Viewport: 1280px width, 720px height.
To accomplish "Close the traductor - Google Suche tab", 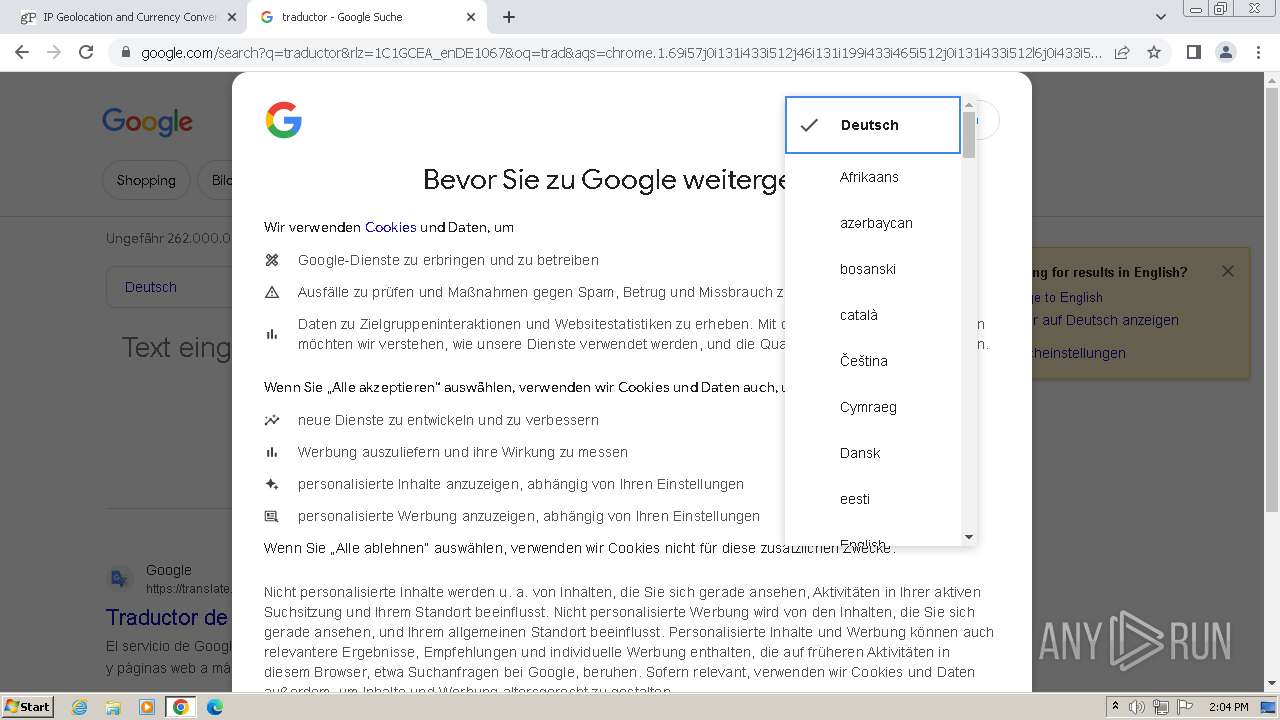I will [471, 17].
